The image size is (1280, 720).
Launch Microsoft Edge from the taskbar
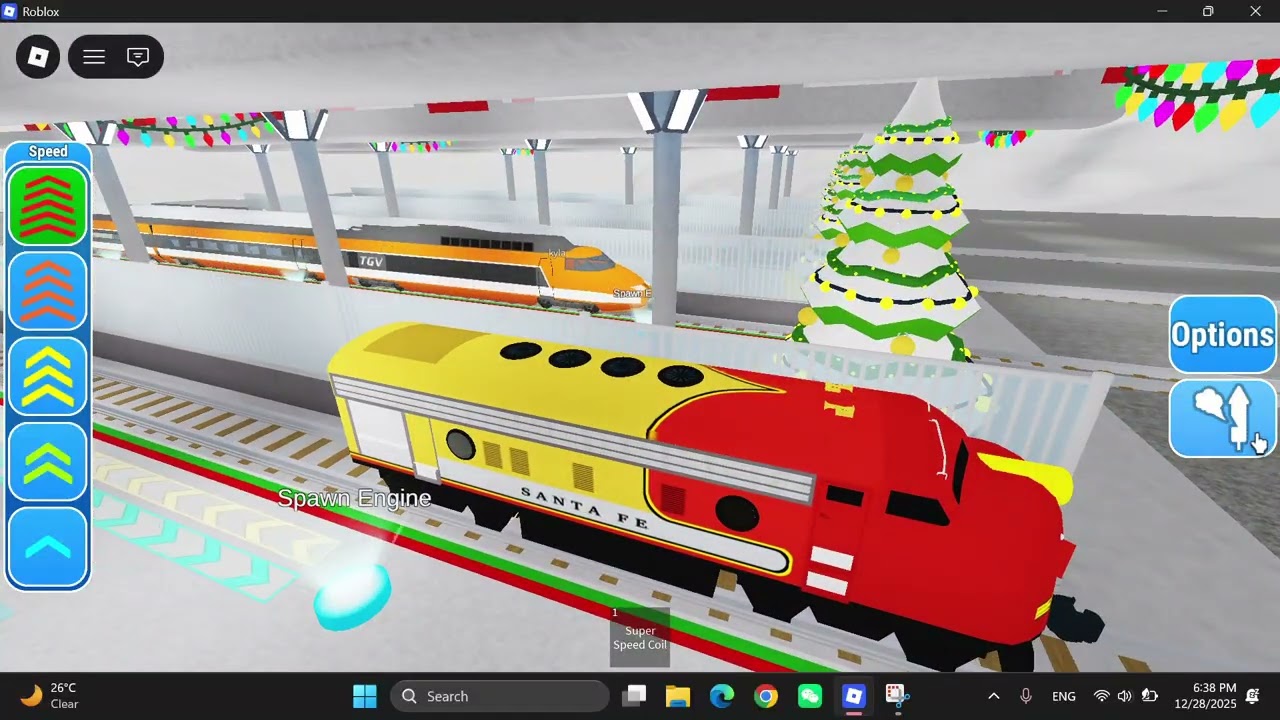(722, 696)
